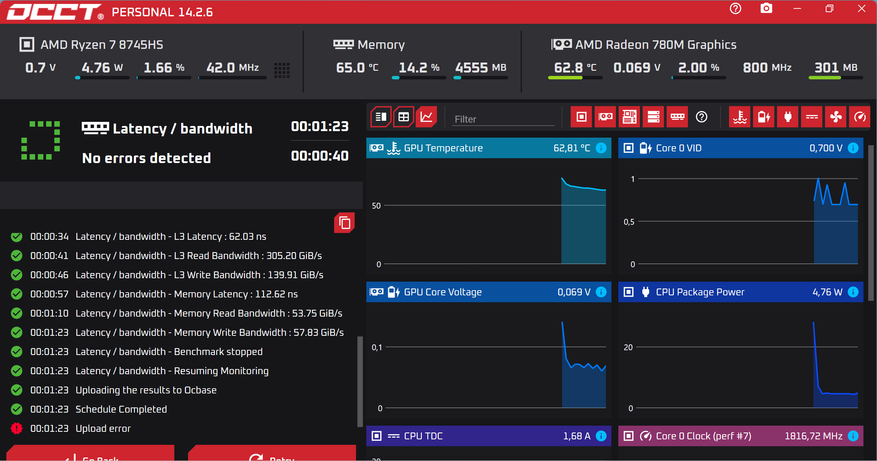
Task: Toggle the memory sensor filter
Action: pos(677,117)
